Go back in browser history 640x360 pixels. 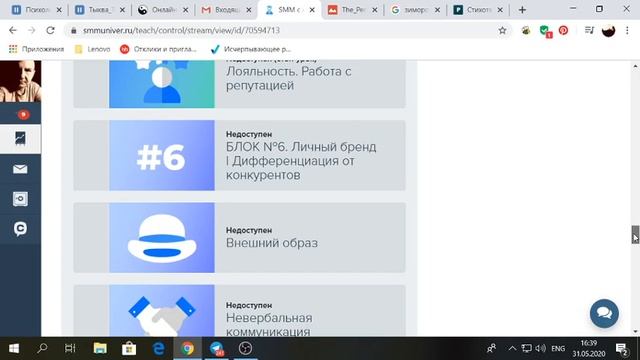click(x=13, y=30)
